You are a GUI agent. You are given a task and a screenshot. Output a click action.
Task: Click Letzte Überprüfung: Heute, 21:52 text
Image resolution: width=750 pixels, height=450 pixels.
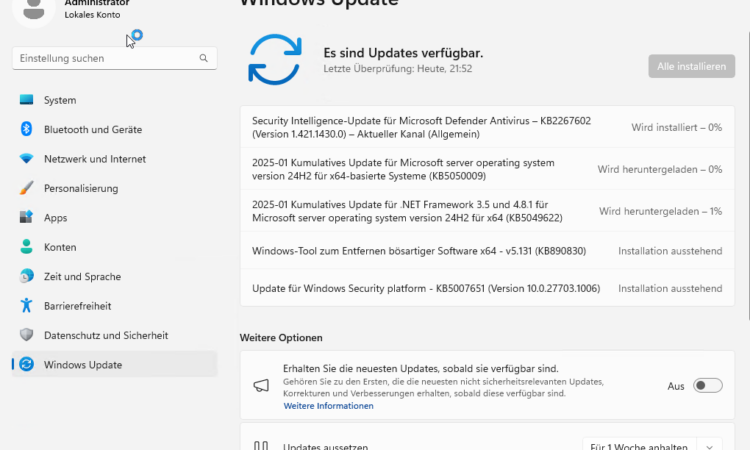point(397,68)
